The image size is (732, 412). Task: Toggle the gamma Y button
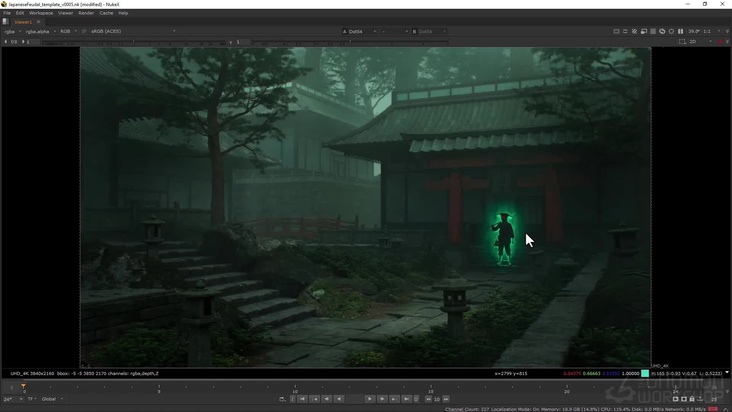(231, 42)
